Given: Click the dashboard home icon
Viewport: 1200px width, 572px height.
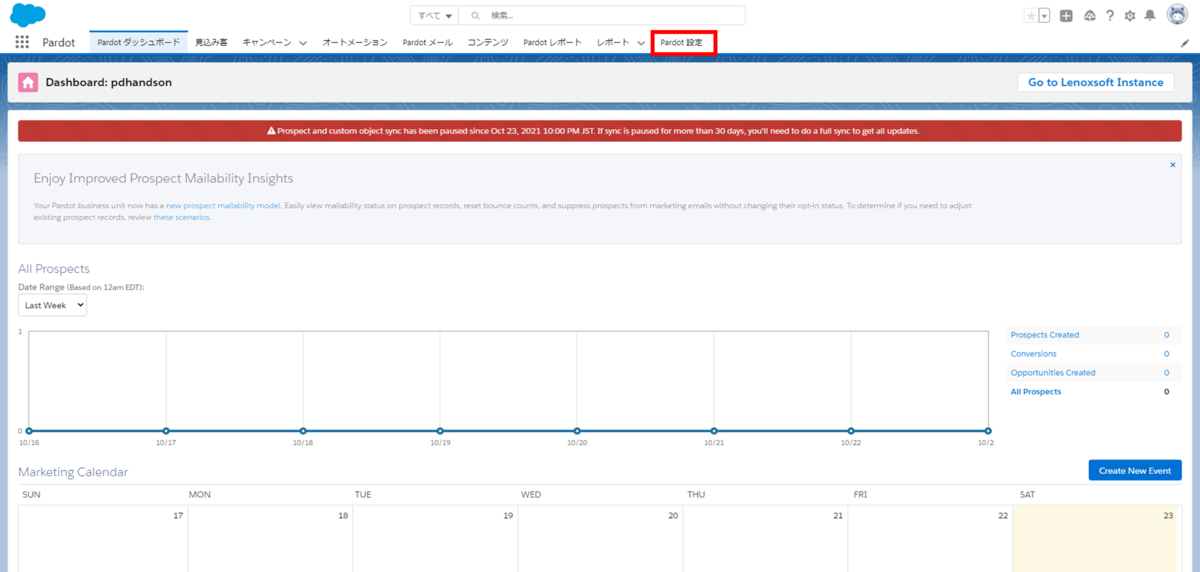Looking at the screenshot, I should point(28,82).
